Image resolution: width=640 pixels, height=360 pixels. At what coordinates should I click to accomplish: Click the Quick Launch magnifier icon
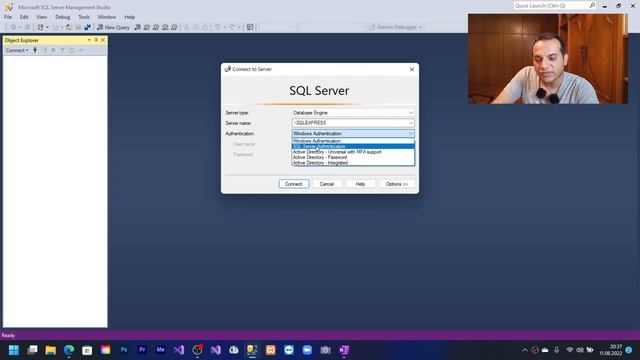pos(592,5)
